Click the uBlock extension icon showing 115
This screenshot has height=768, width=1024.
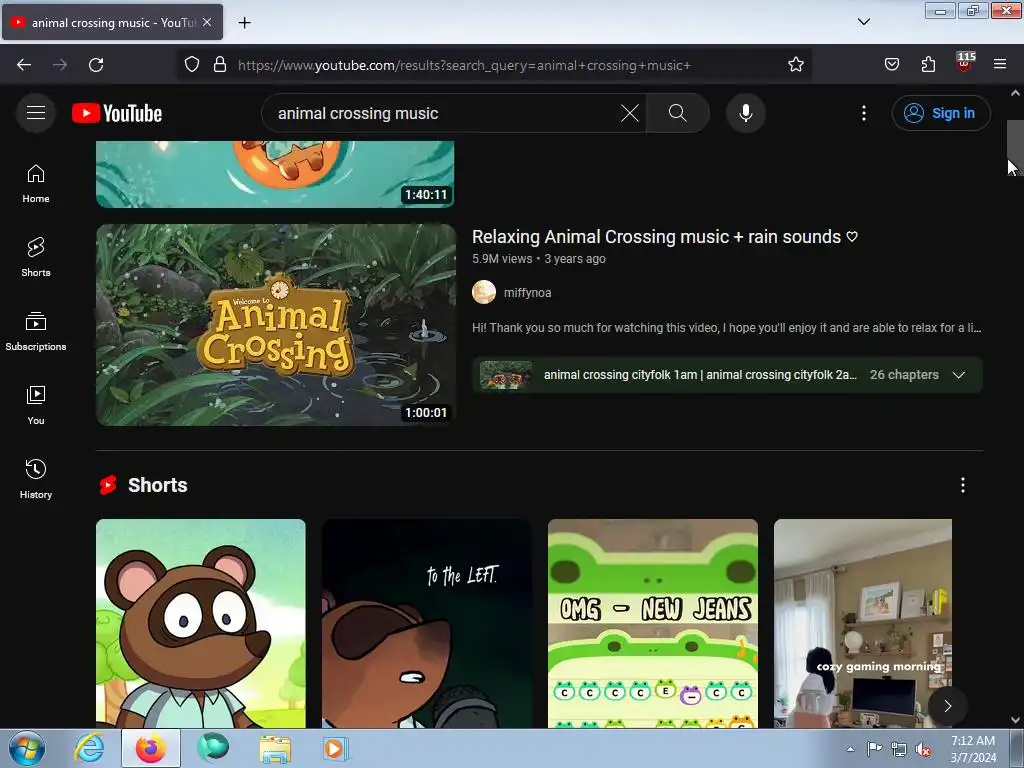965,63
